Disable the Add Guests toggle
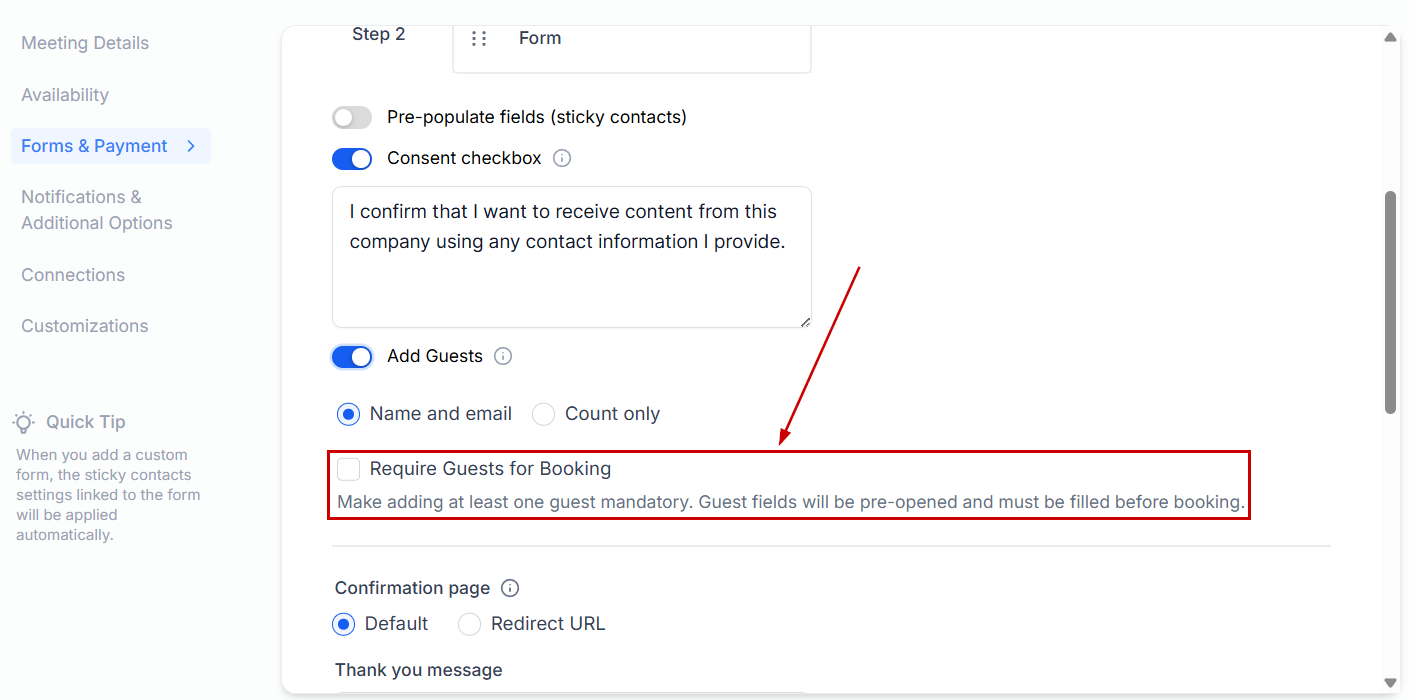 coord(352,356)
